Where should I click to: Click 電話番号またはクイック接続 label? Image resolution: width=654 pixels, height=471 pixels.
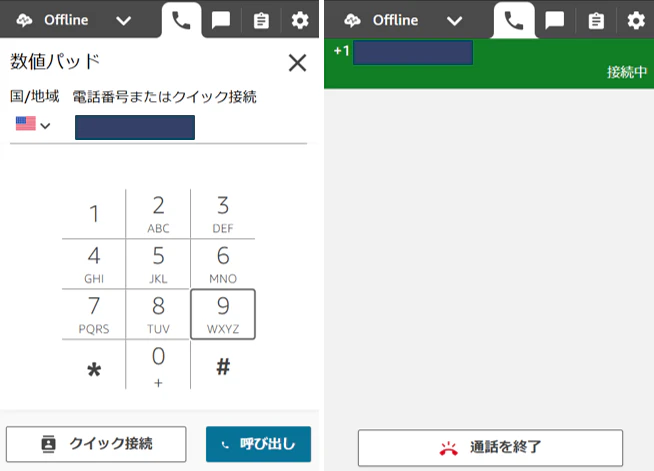164,97
